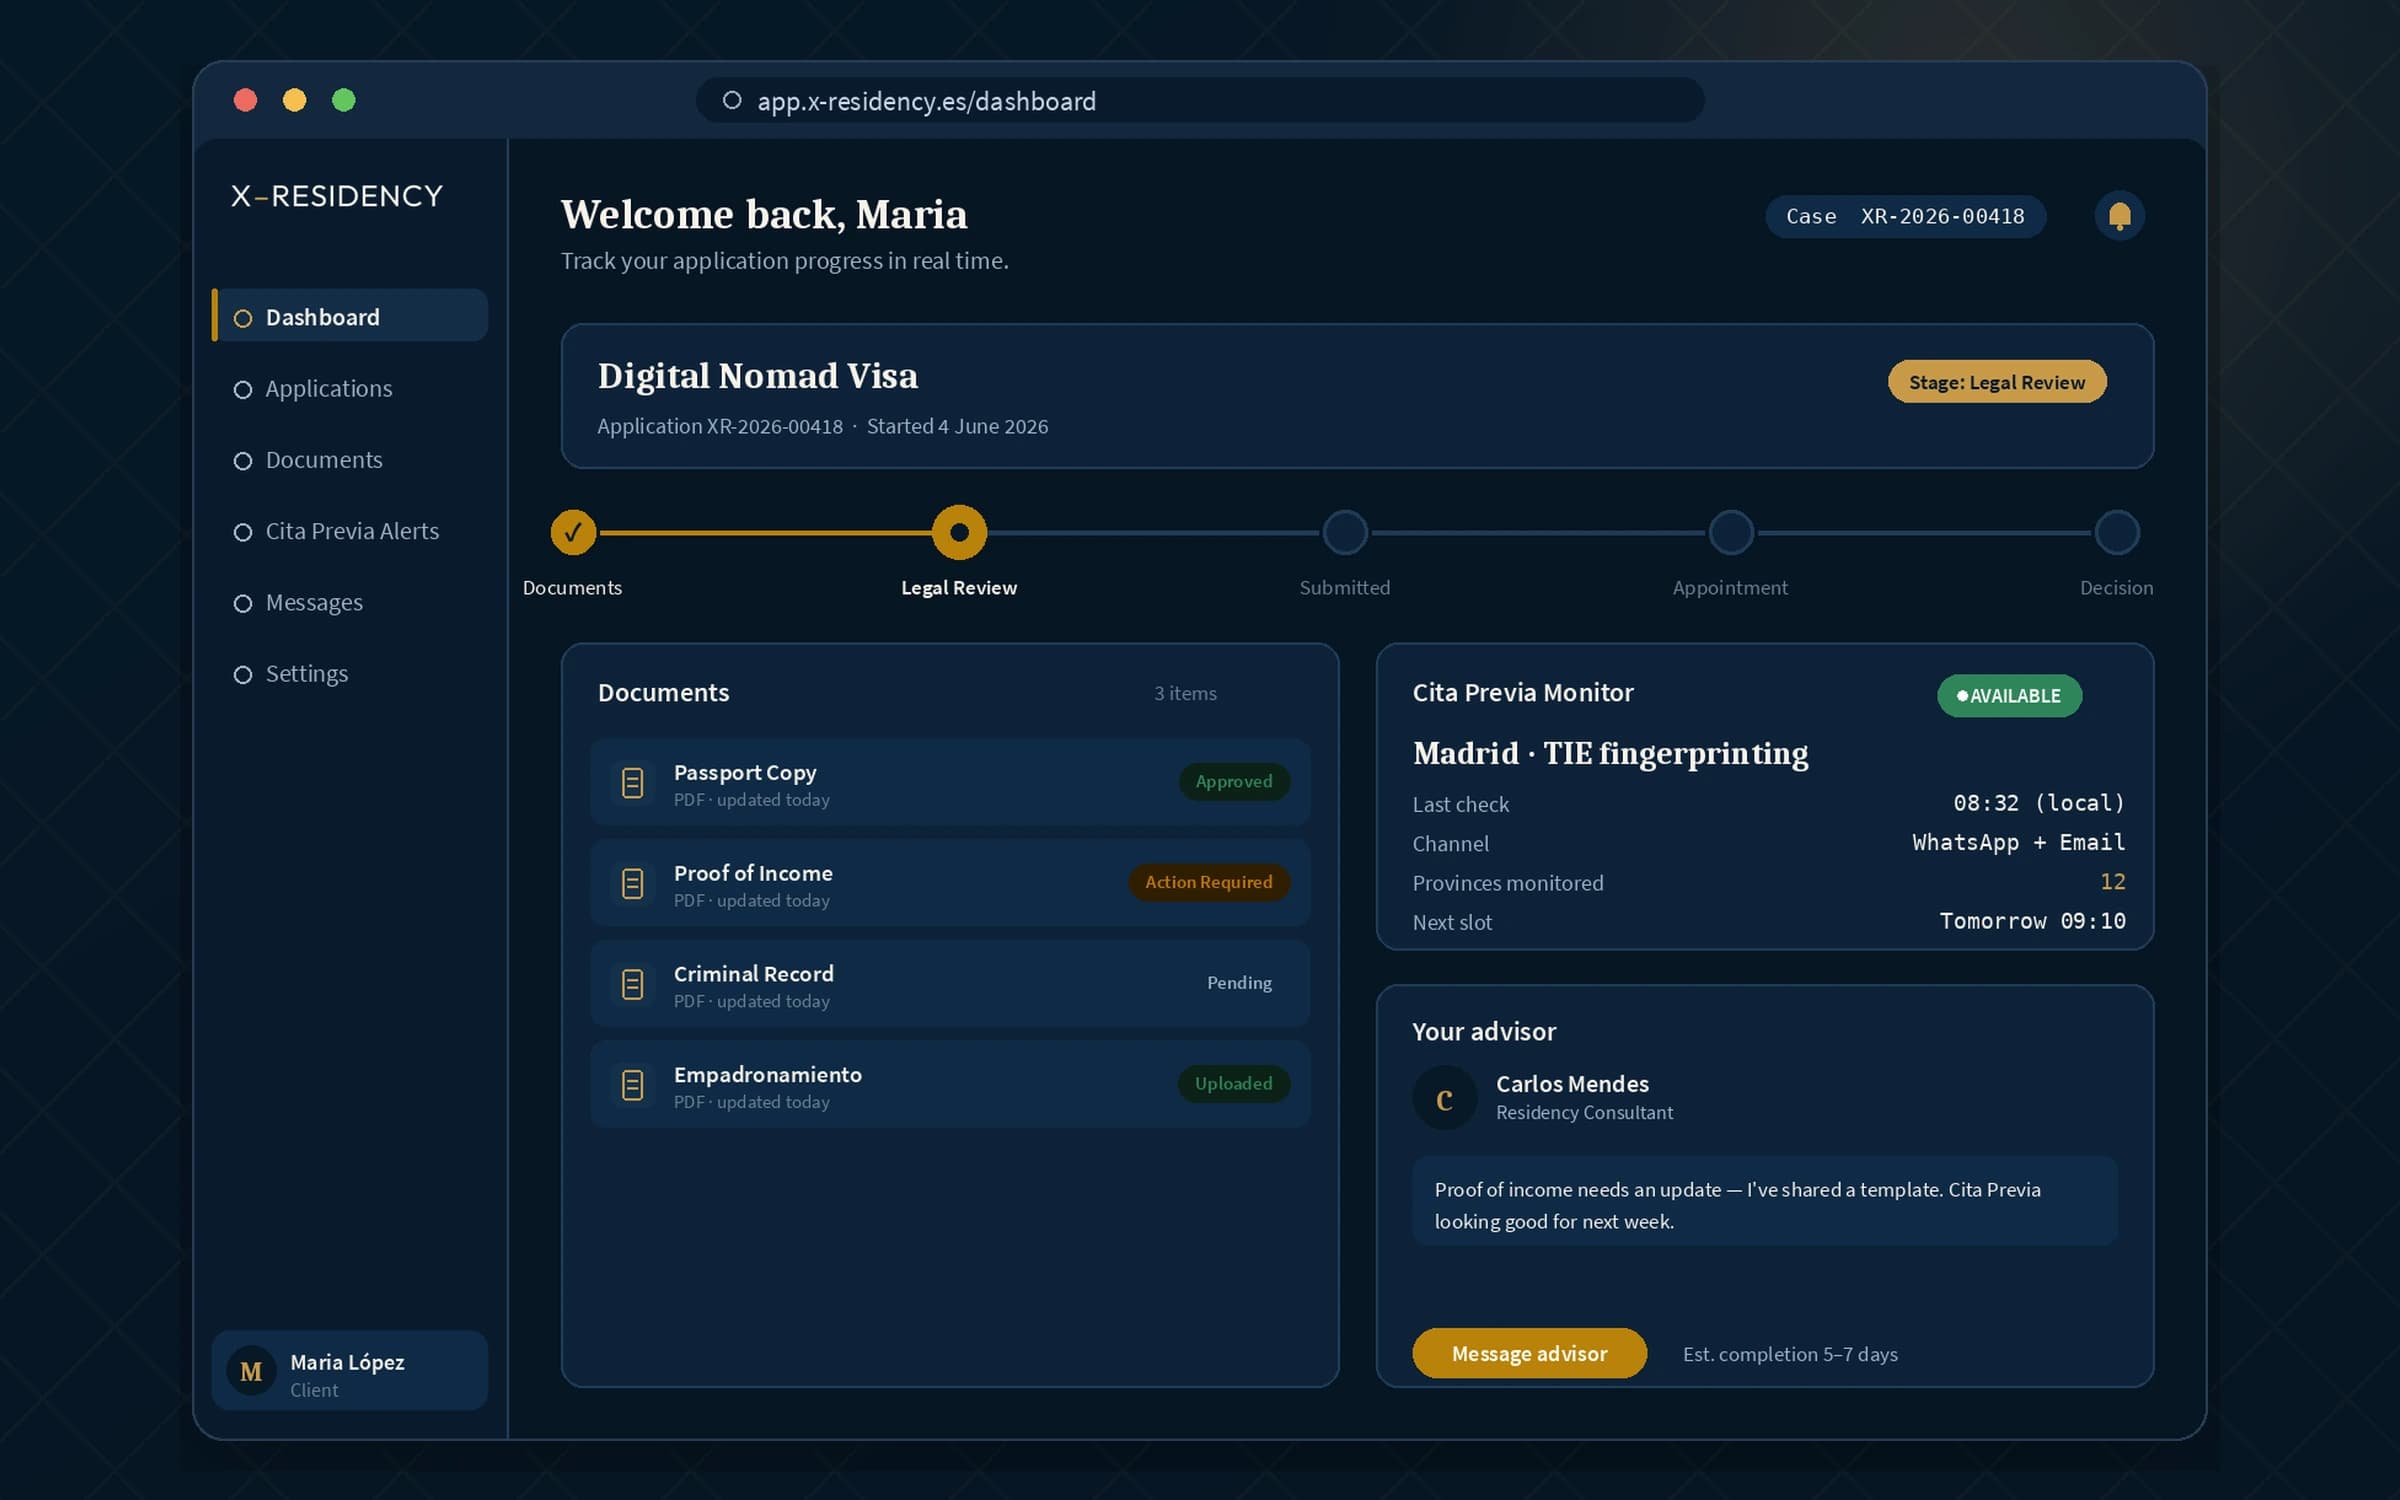Open Dashboard in the sidebar

pyautogui.click(x=350, y=316)
